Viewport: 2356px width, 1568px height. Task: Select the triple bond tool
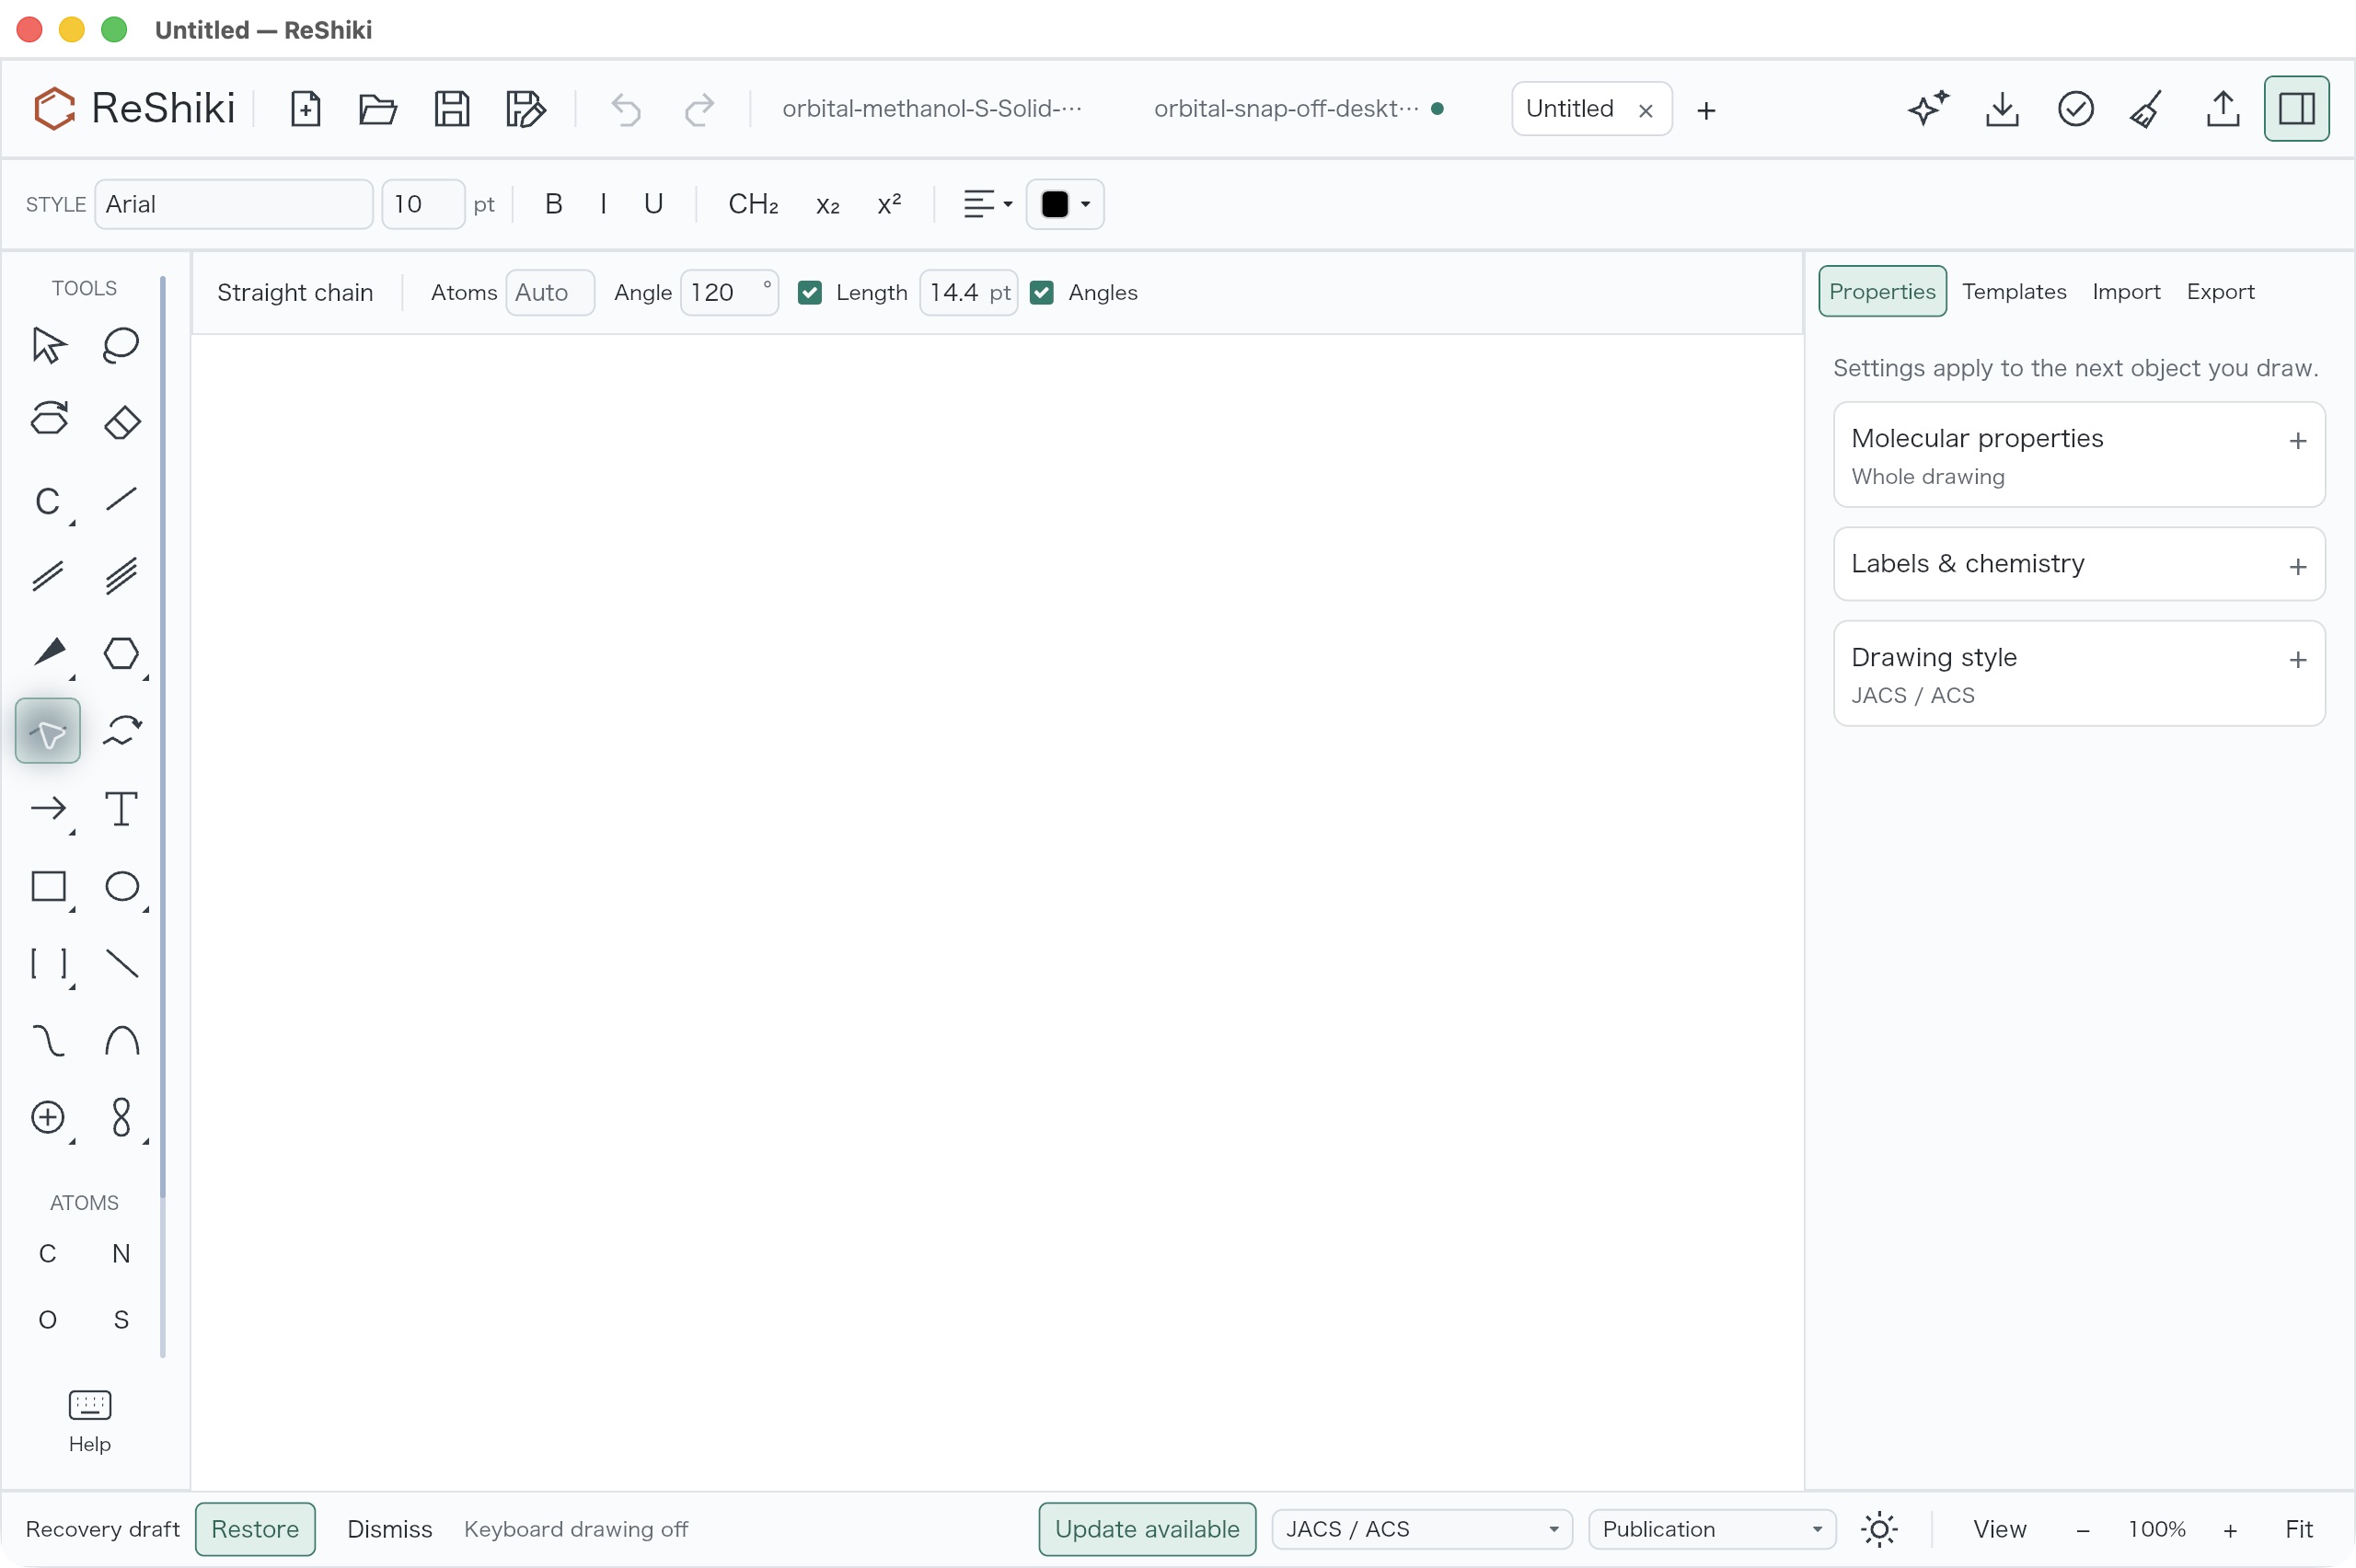[x=121, y=576]
